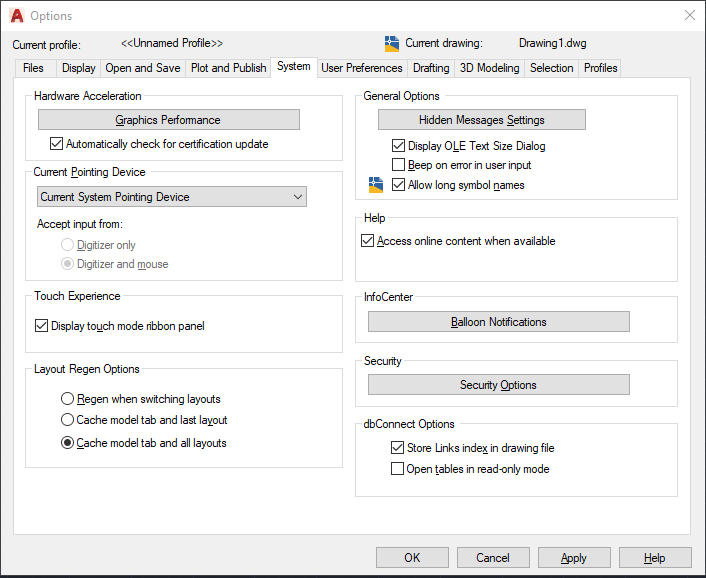Click the drawing icon beside Current drawing
706x578 pixels.
[392, 44]
